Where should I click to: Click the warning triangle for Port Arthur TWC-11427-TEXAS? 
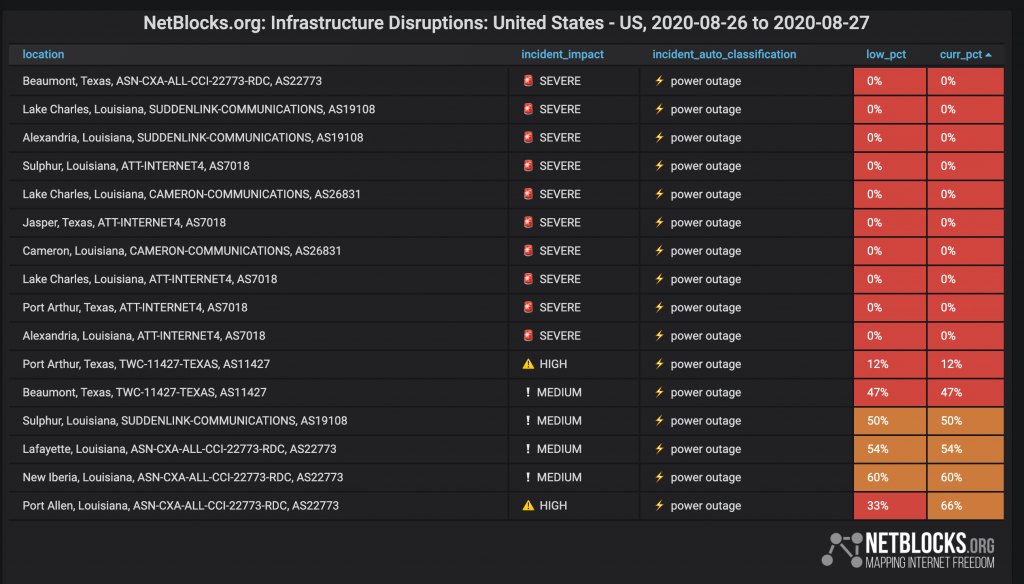tap(528, 364)
